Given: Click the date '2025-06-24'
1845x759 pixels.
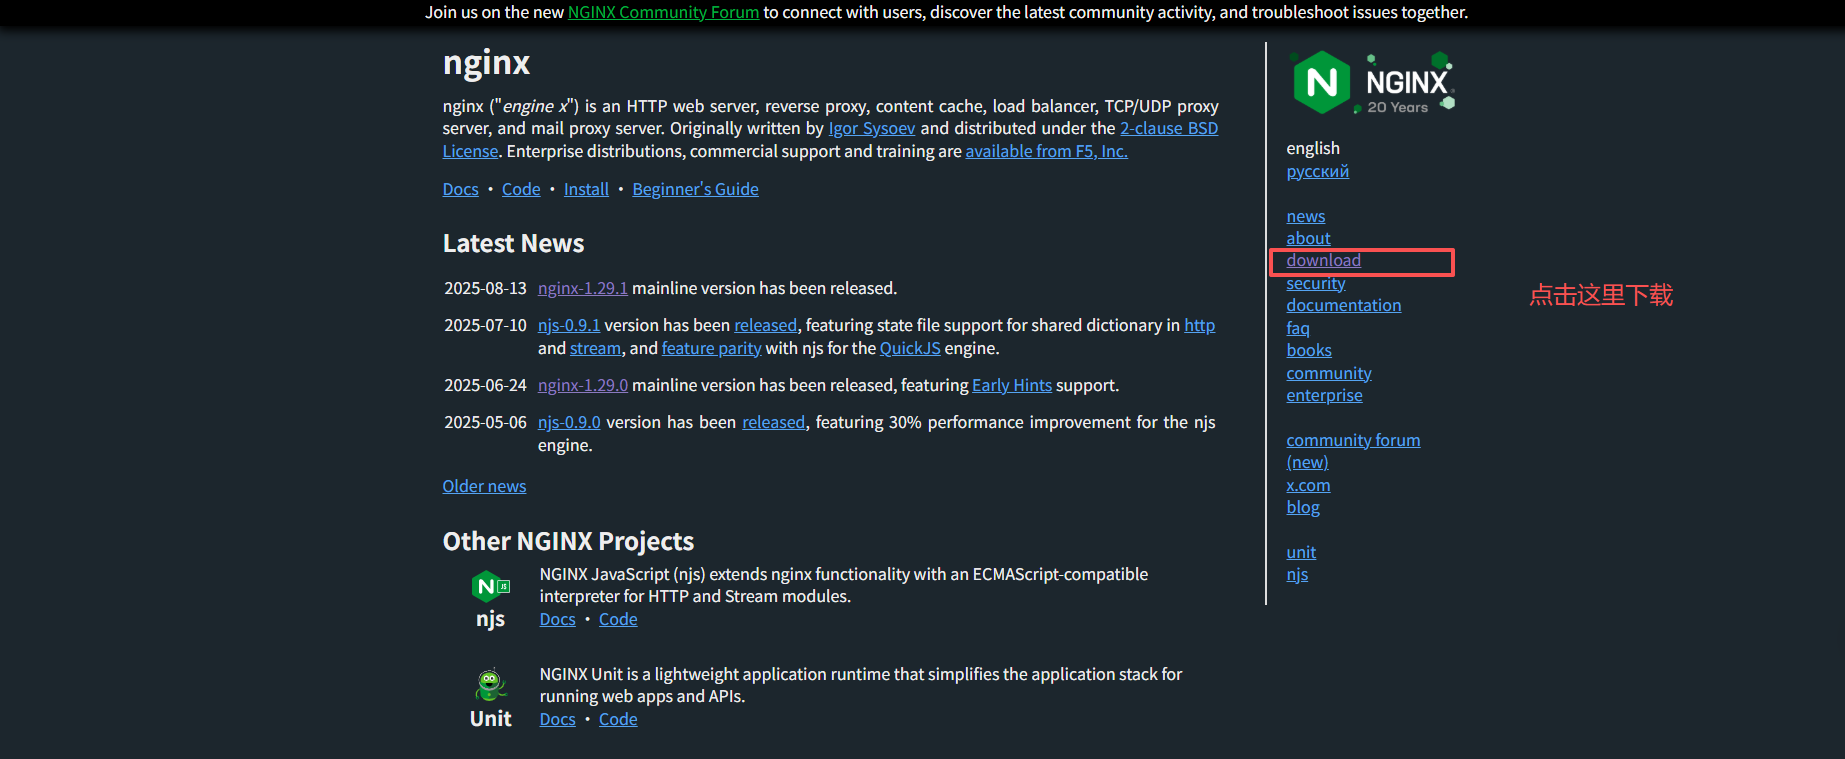Looking at the screenshot, I should point(485,385).
